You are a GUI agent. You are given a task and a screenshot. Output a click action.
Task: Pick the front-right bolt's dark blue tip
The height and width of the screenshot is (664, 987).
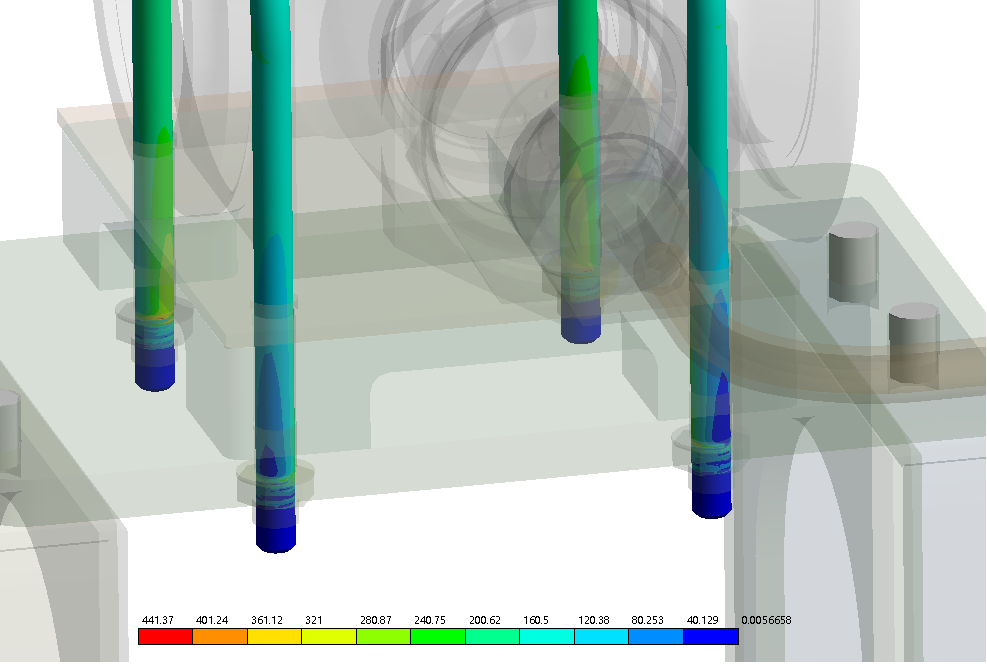(x=711, y=495)
